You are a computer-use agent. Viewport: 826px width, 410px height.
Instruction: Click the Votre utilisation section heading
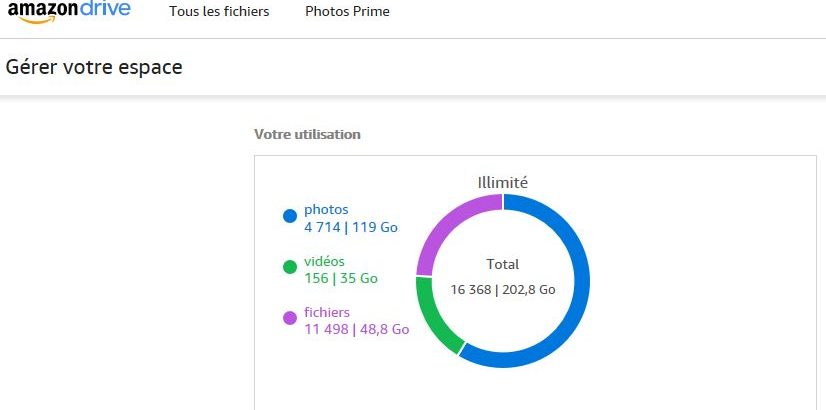(x=307, y=134)
